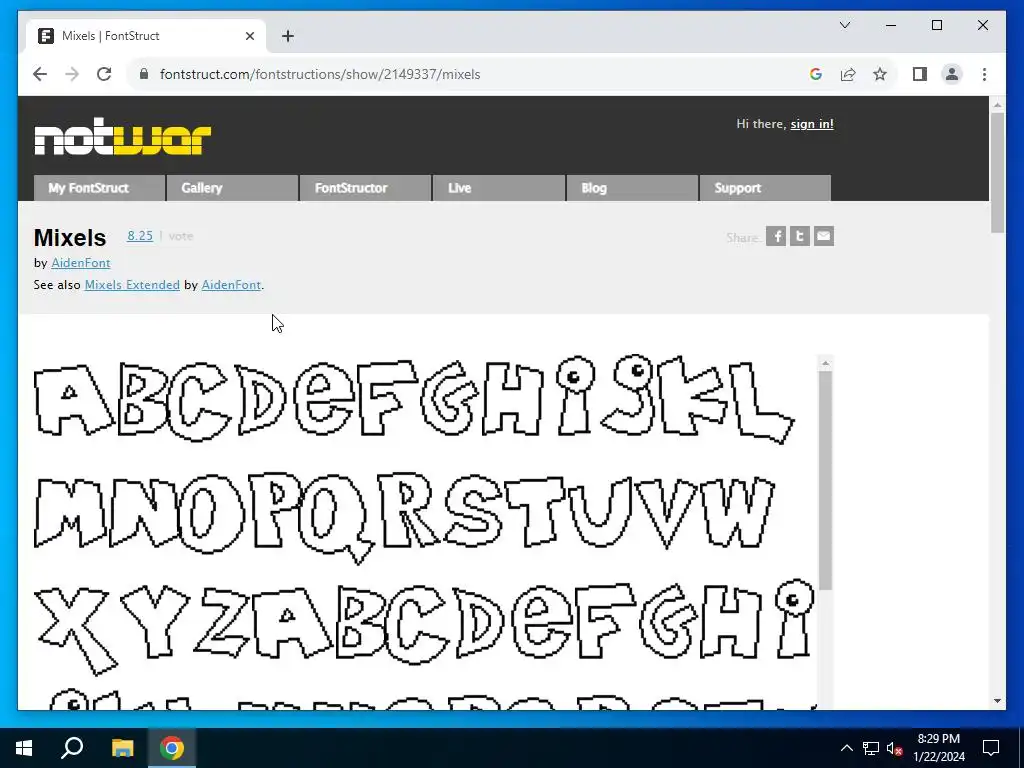The height and width of the screenshot is (768, 1024).
Task: Open a new tab with plus icon
Action: tap(288, 36)
